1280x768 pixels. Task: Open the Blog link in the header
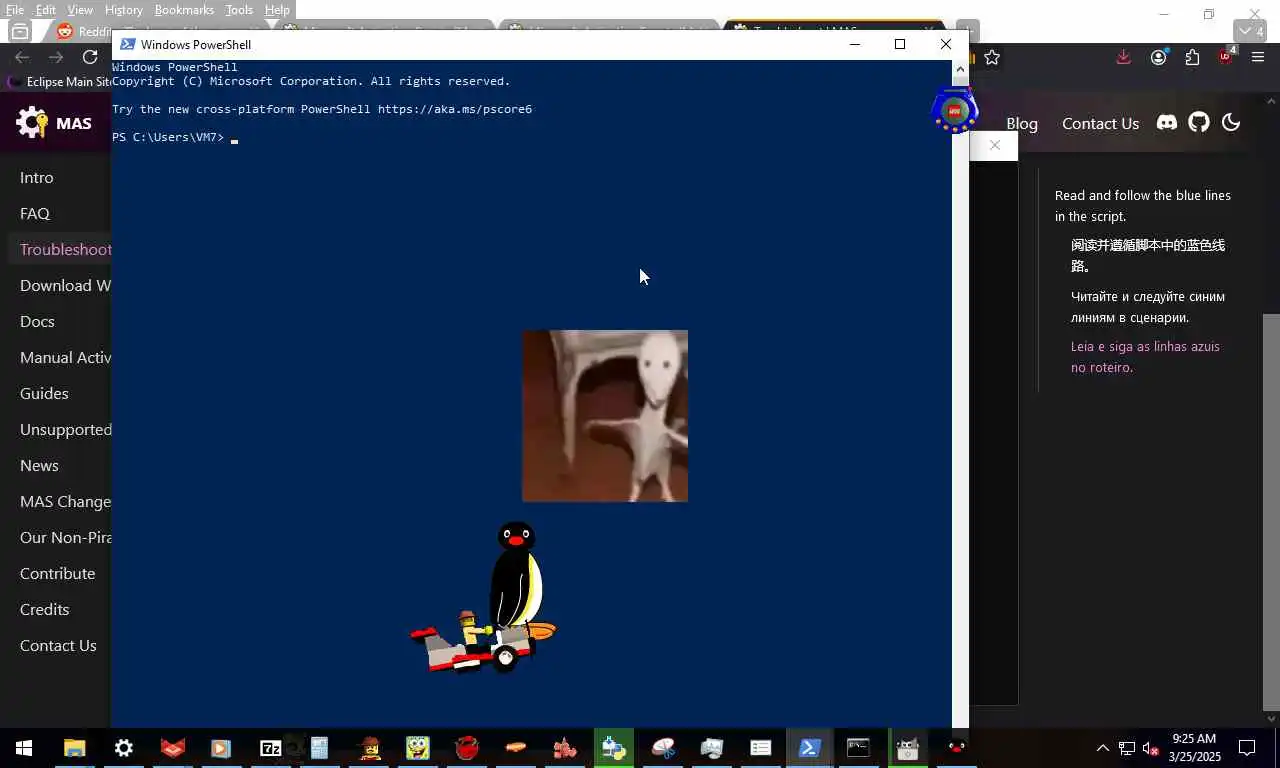[1022, 123]
